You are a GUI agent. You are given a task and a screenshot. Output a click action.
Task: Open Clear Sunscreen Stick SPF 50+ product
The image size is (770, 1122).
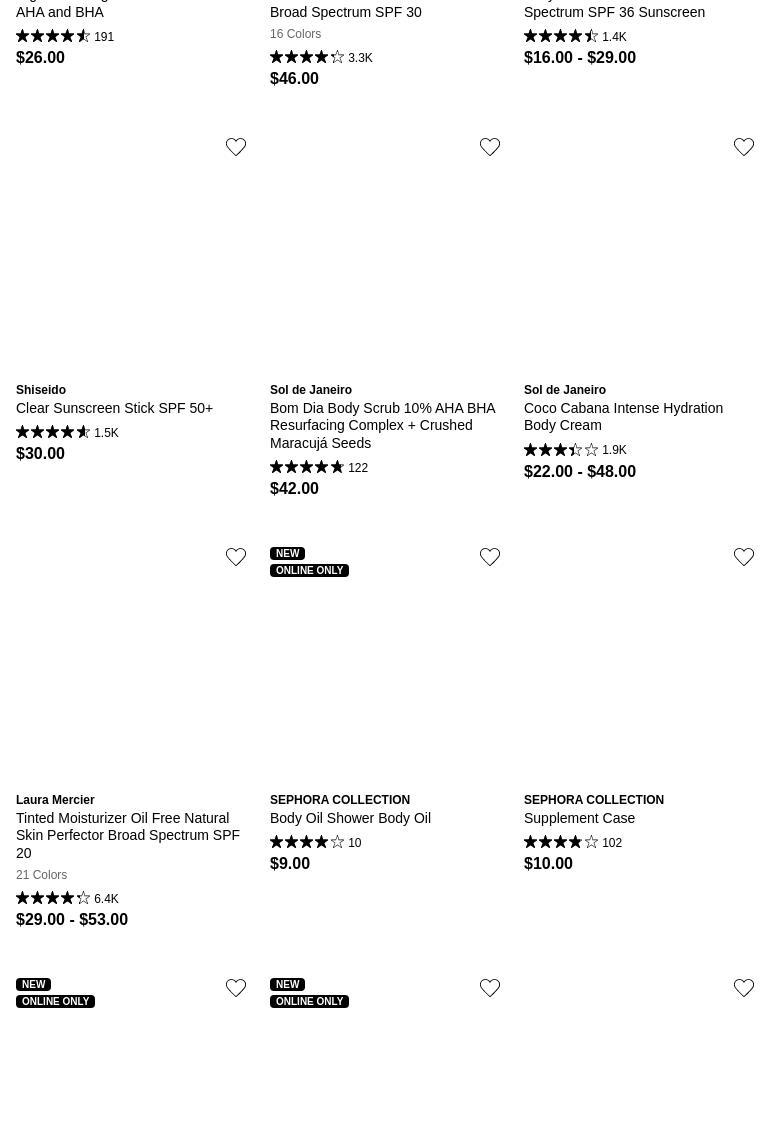click(114, 408)
